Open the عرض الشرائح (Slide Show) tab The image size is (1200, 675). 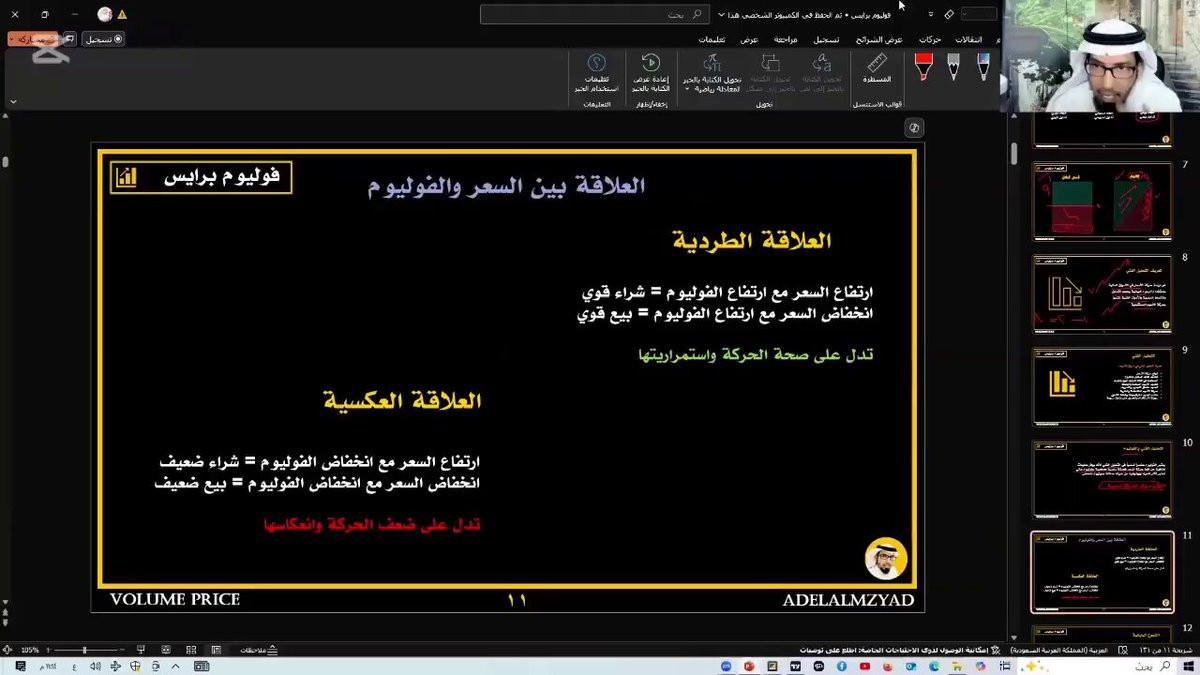coord(880,39)
